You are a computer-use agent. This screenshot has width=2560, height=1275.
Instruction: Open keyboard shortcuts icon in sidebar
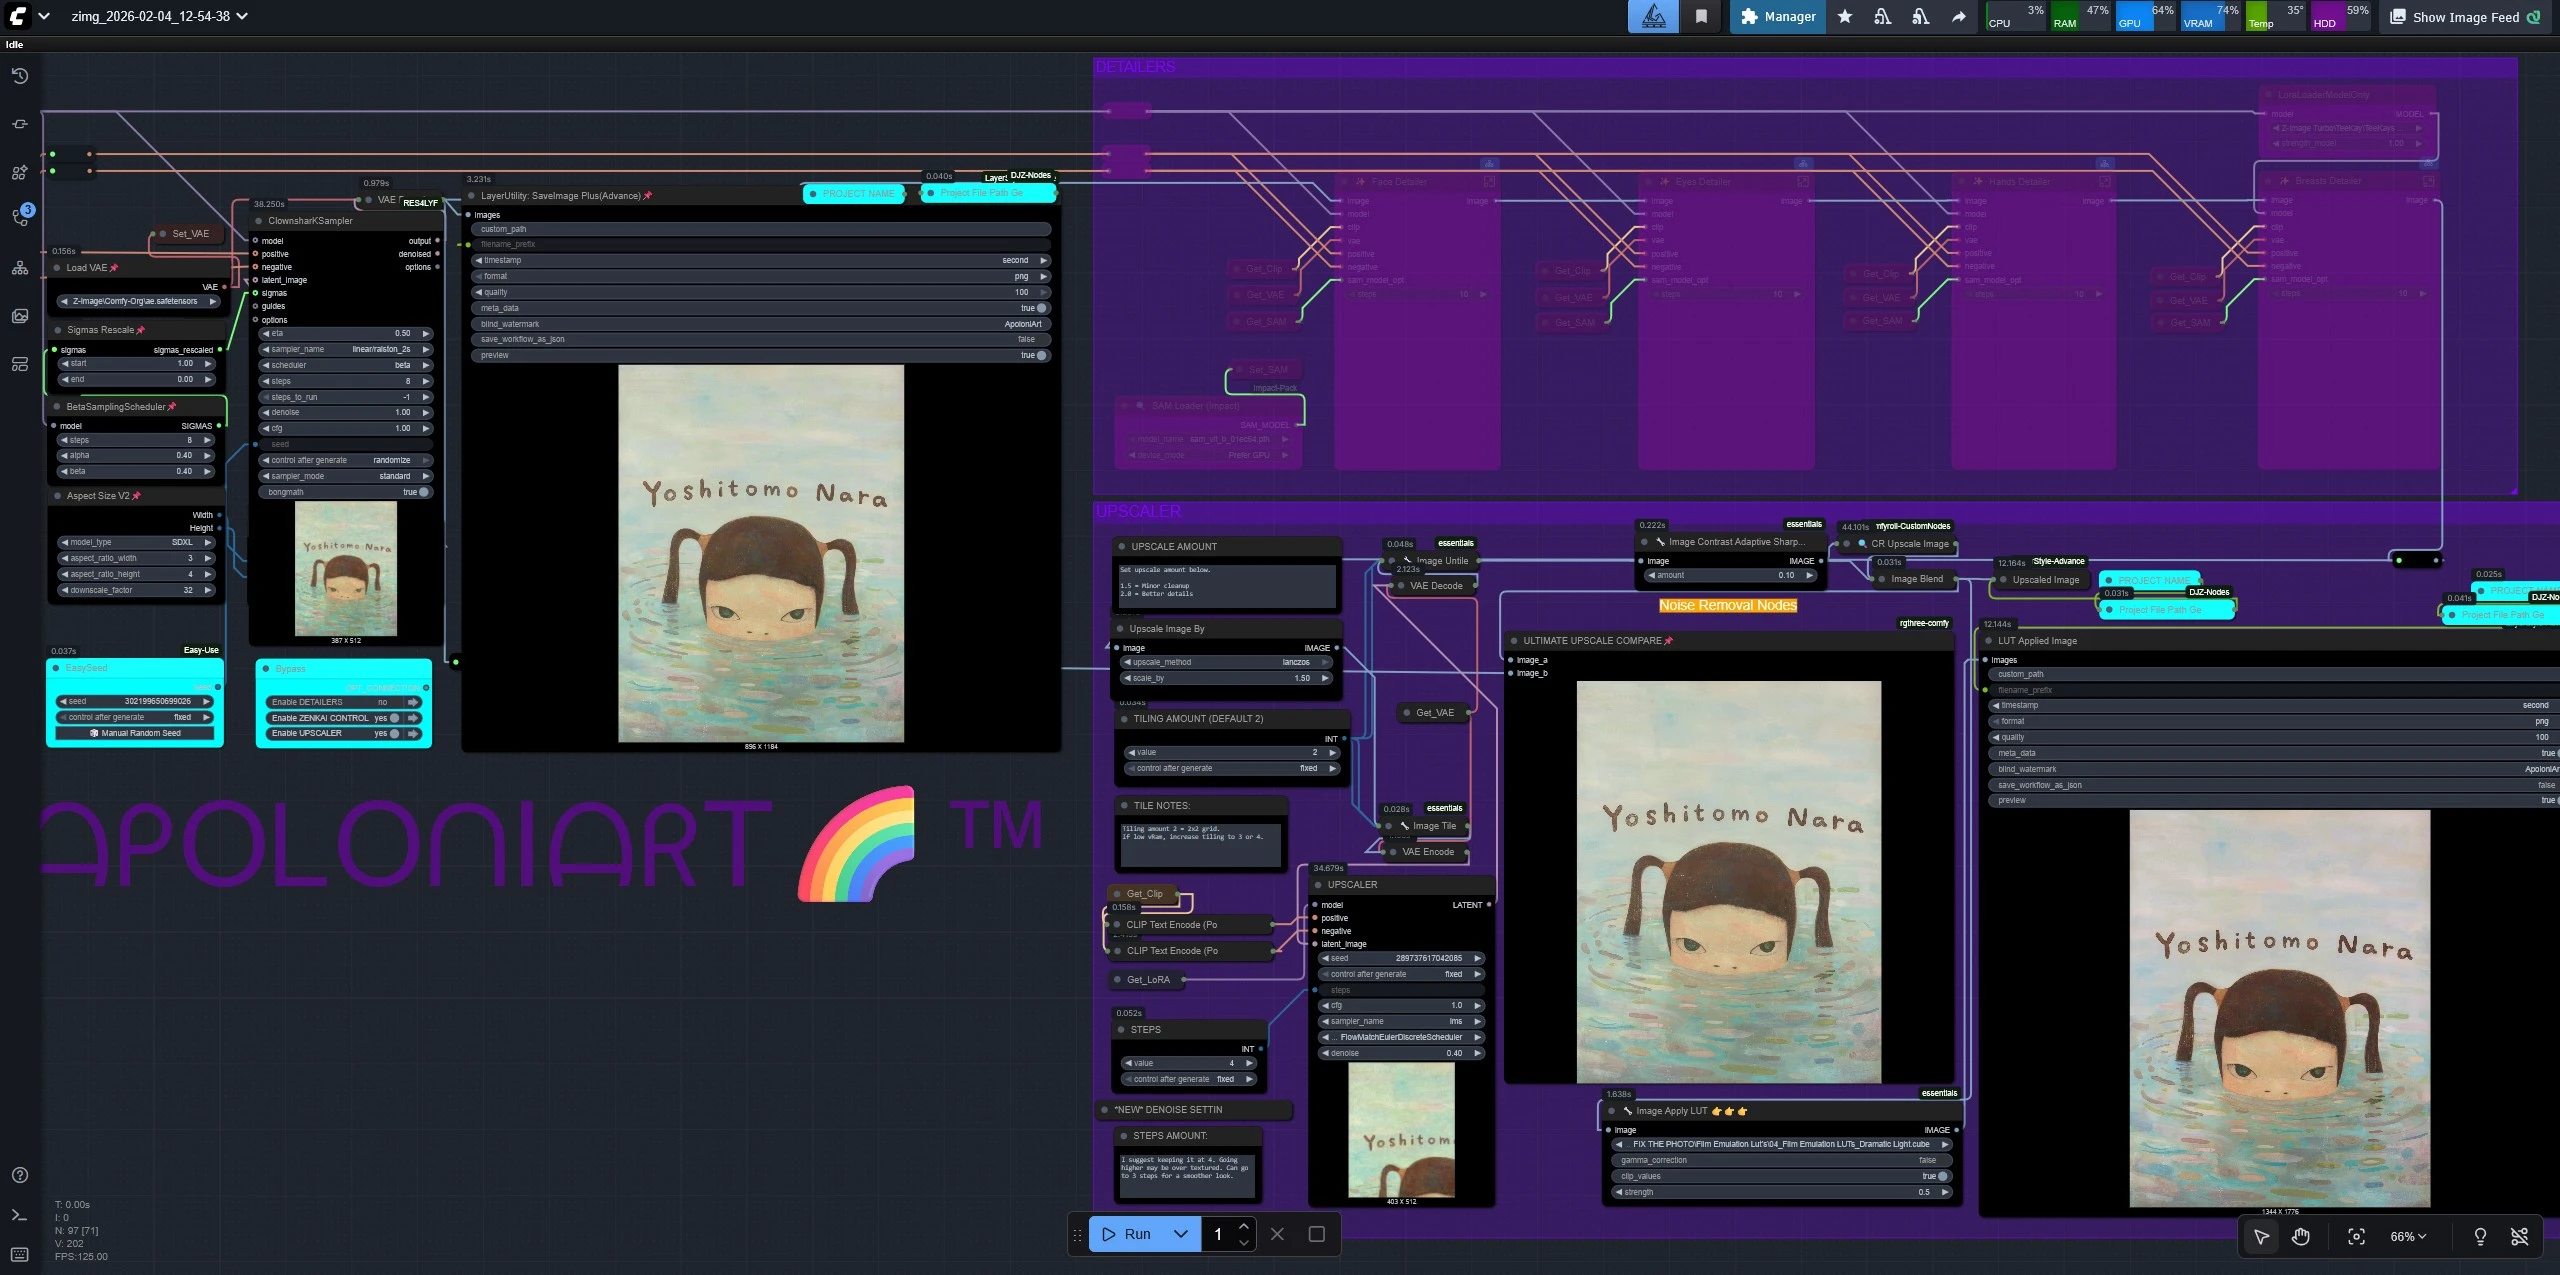pos(20,1254)
